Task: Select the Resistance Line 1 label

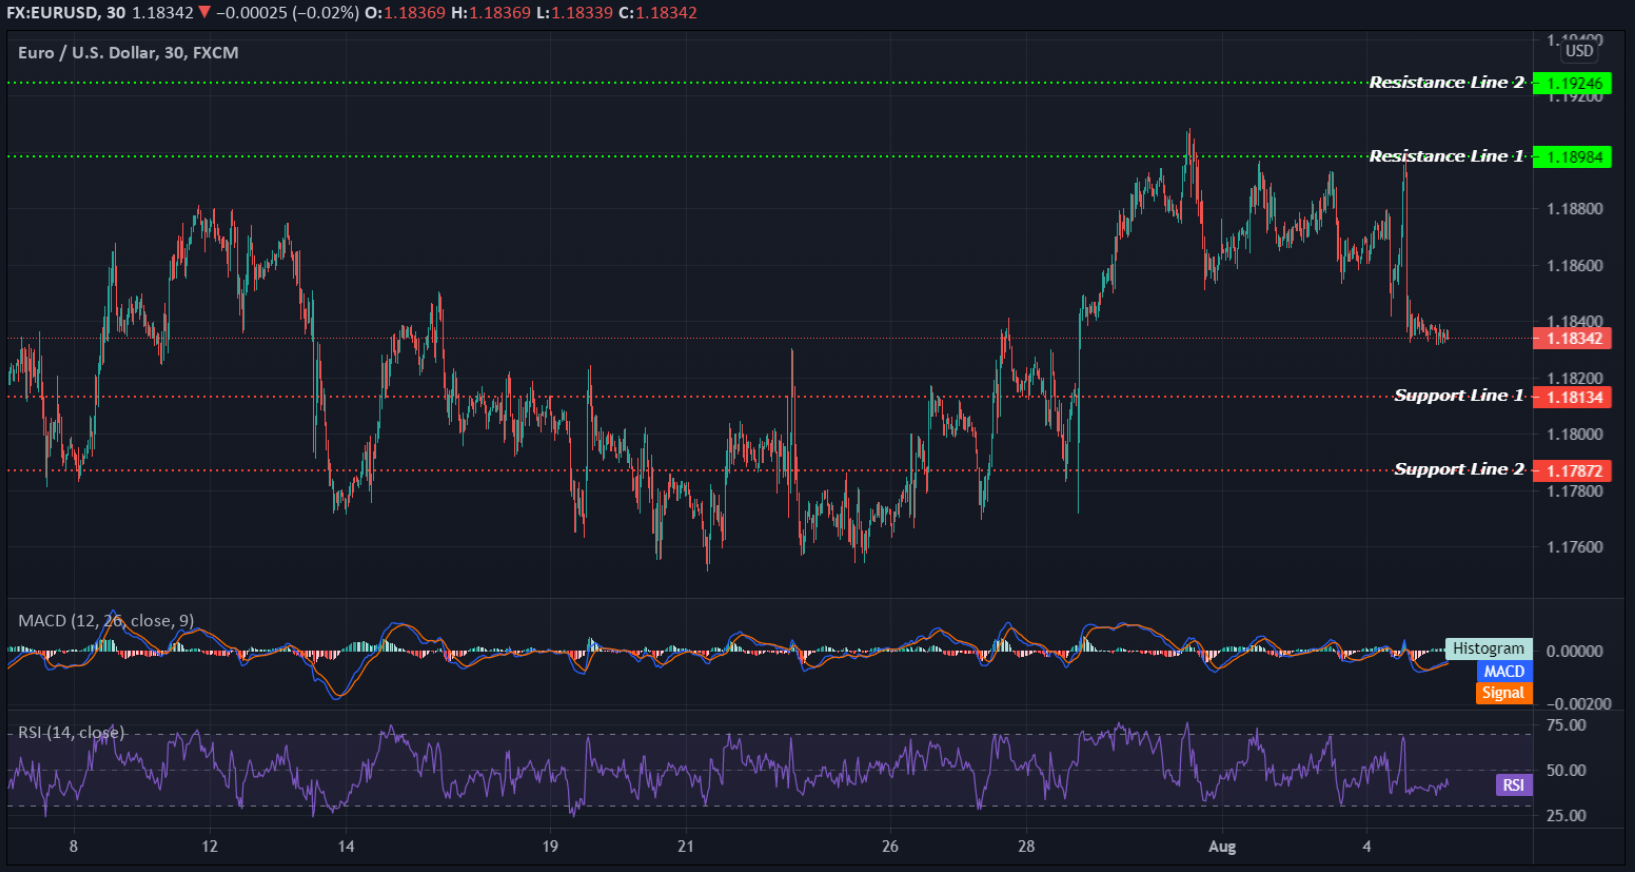Action: 1446,156
